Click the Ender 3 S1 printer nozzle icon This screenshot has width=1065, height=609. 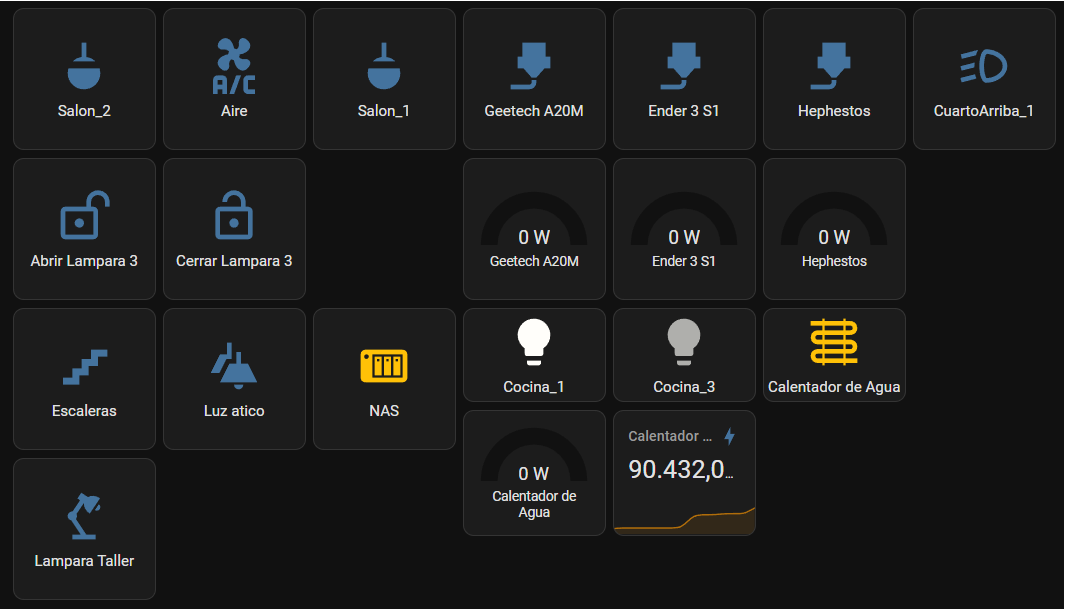(681, 66)
